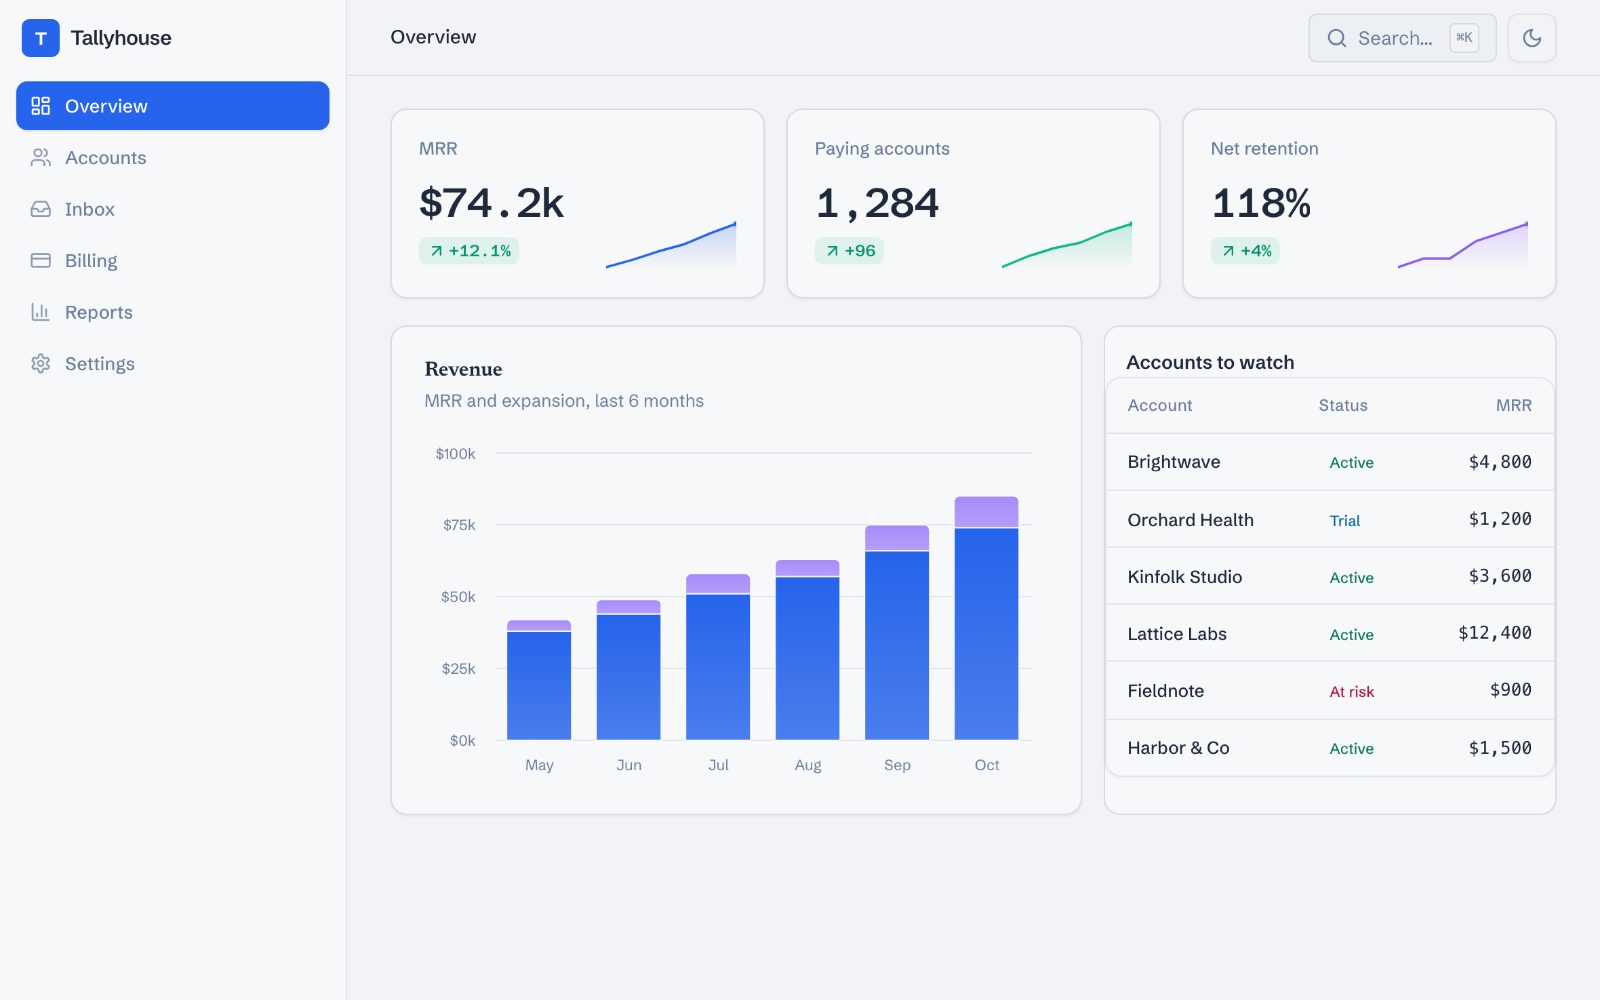Viewport: 1600px width, 1000px height.
Task: Click the Fieldnote account name
Action: [x=1166, y=691]
